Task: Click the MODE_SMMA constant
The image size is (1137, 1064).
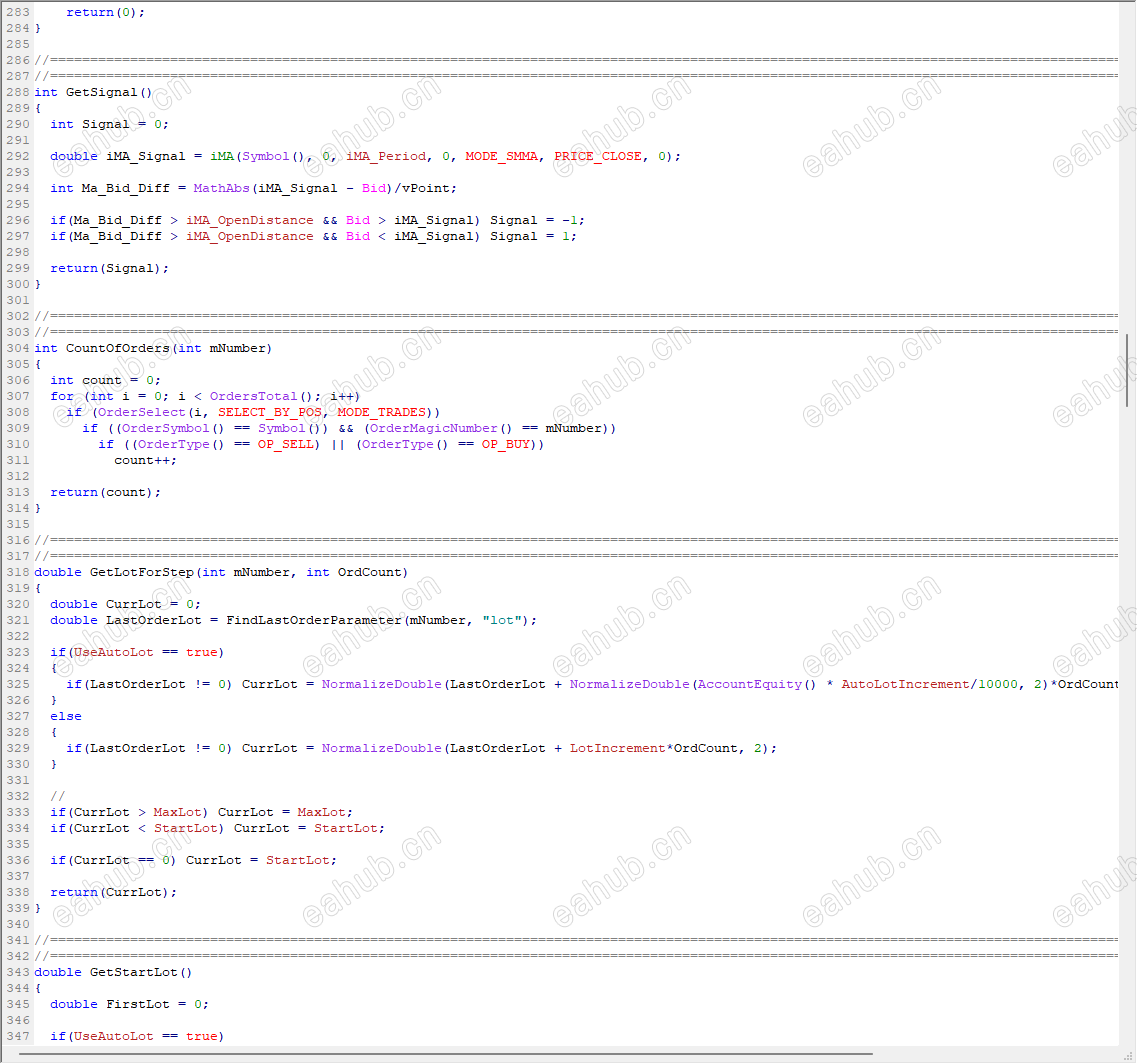Action: pyautogui.click(x=502, y=156)
